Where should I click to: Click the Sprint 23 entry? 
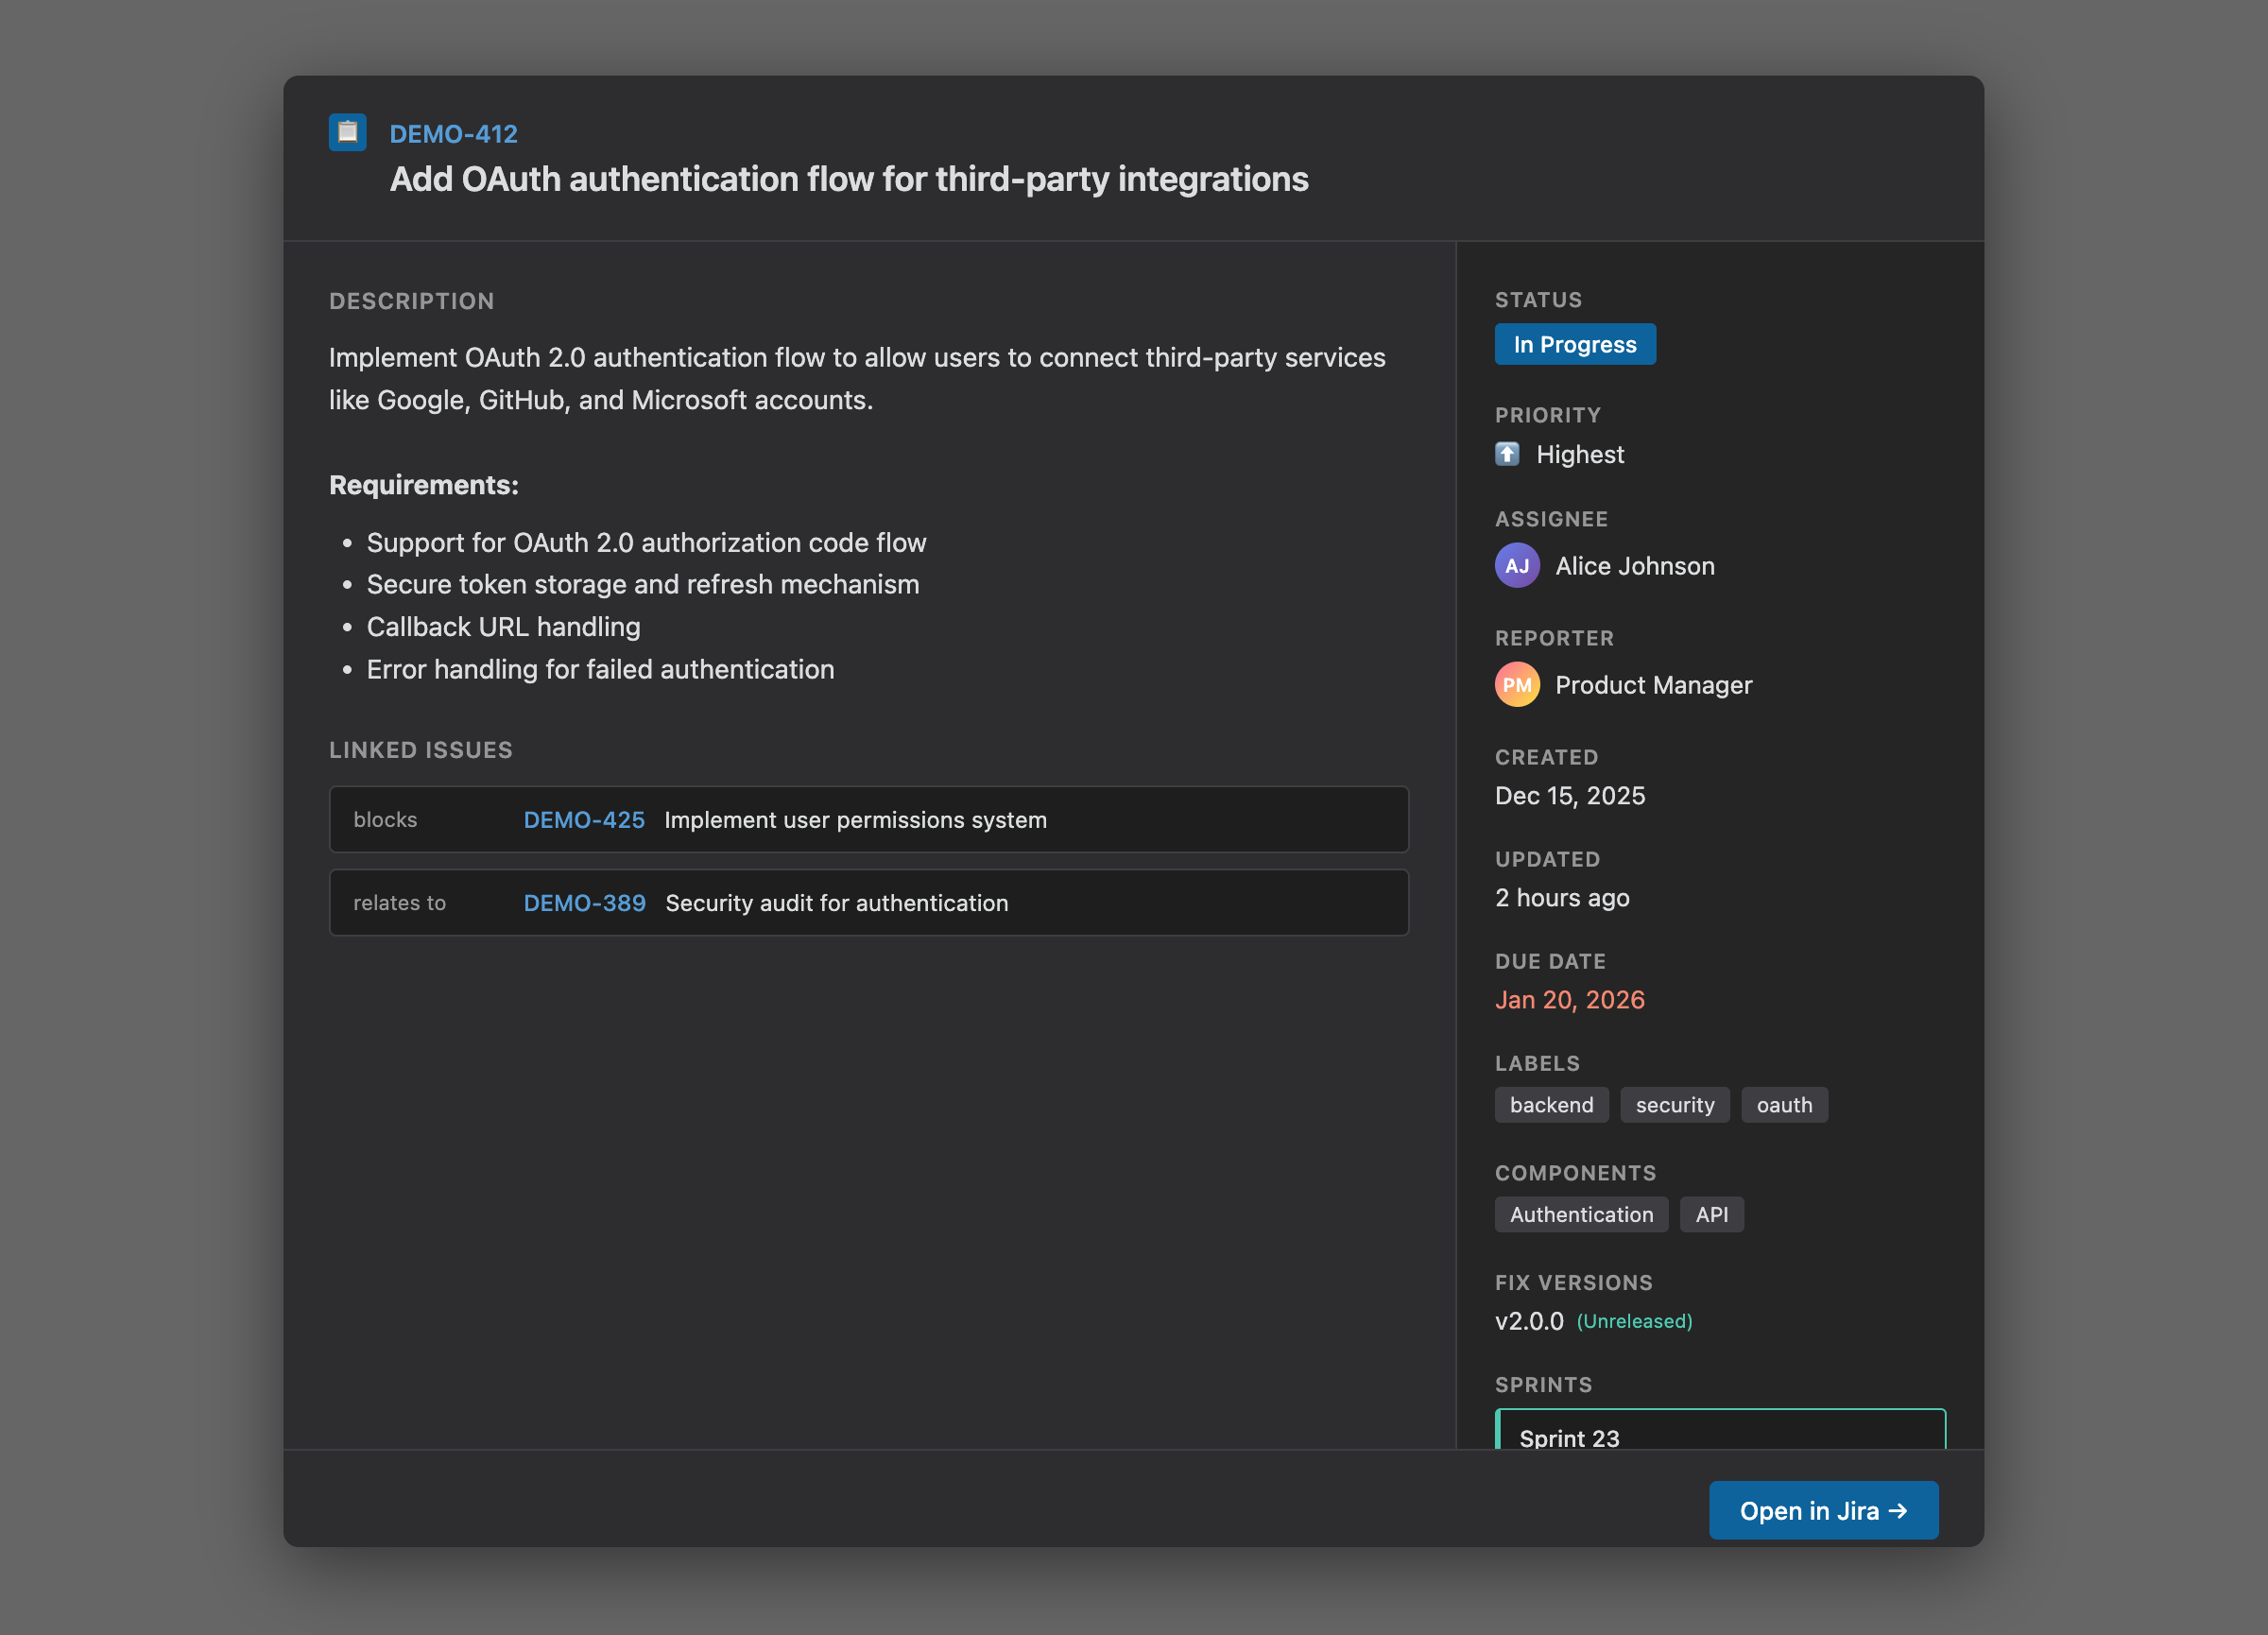[x=1720, y=1430]
